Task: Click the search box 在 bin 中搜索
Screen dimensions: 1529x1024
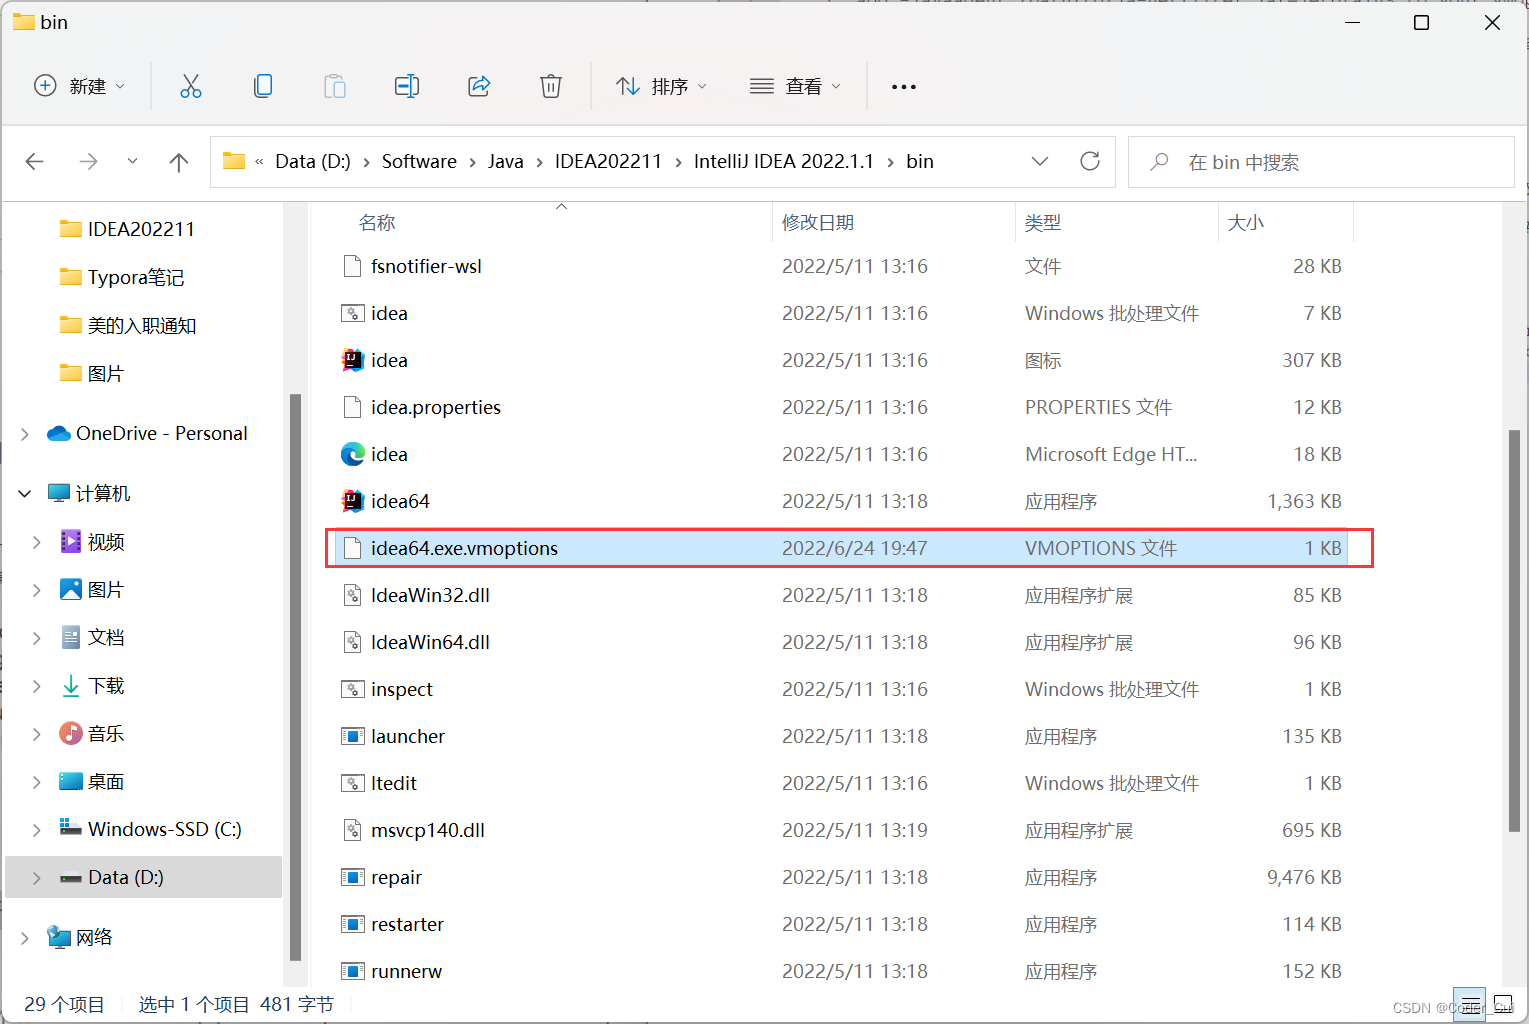Action: pyautogui.click(x=1321, y=162)
